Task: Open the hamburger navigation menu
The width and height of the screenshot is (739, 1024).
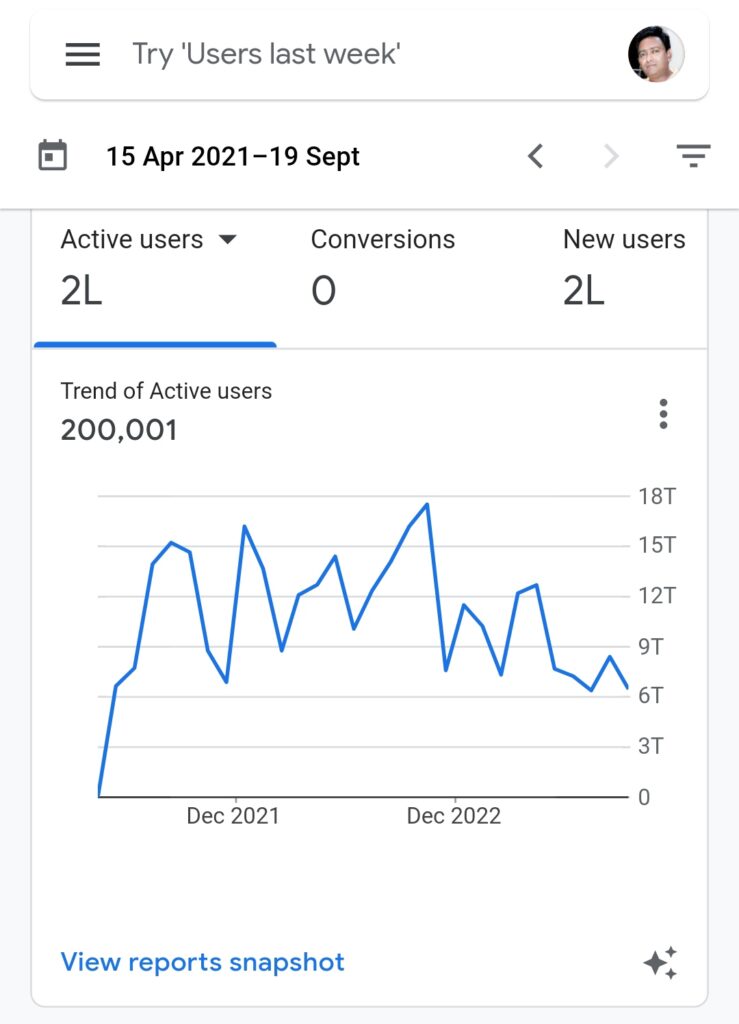Action: (x=83, y=54)
